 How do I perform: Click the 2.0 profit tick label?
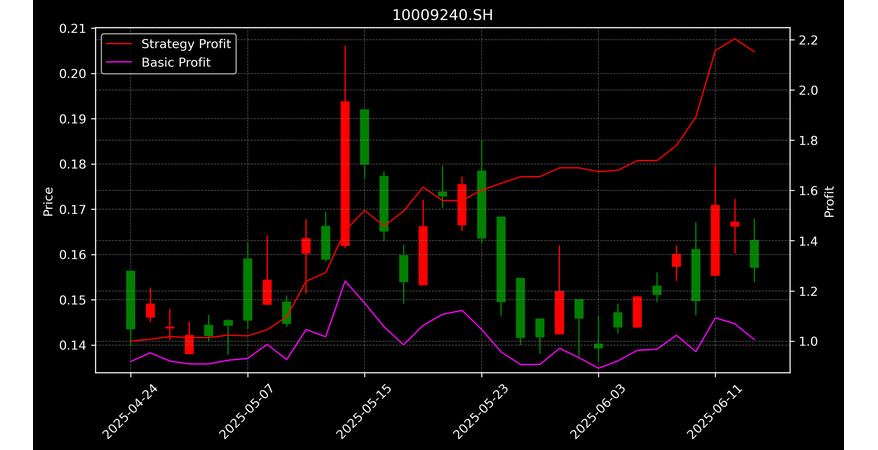[x=808, y=91]
